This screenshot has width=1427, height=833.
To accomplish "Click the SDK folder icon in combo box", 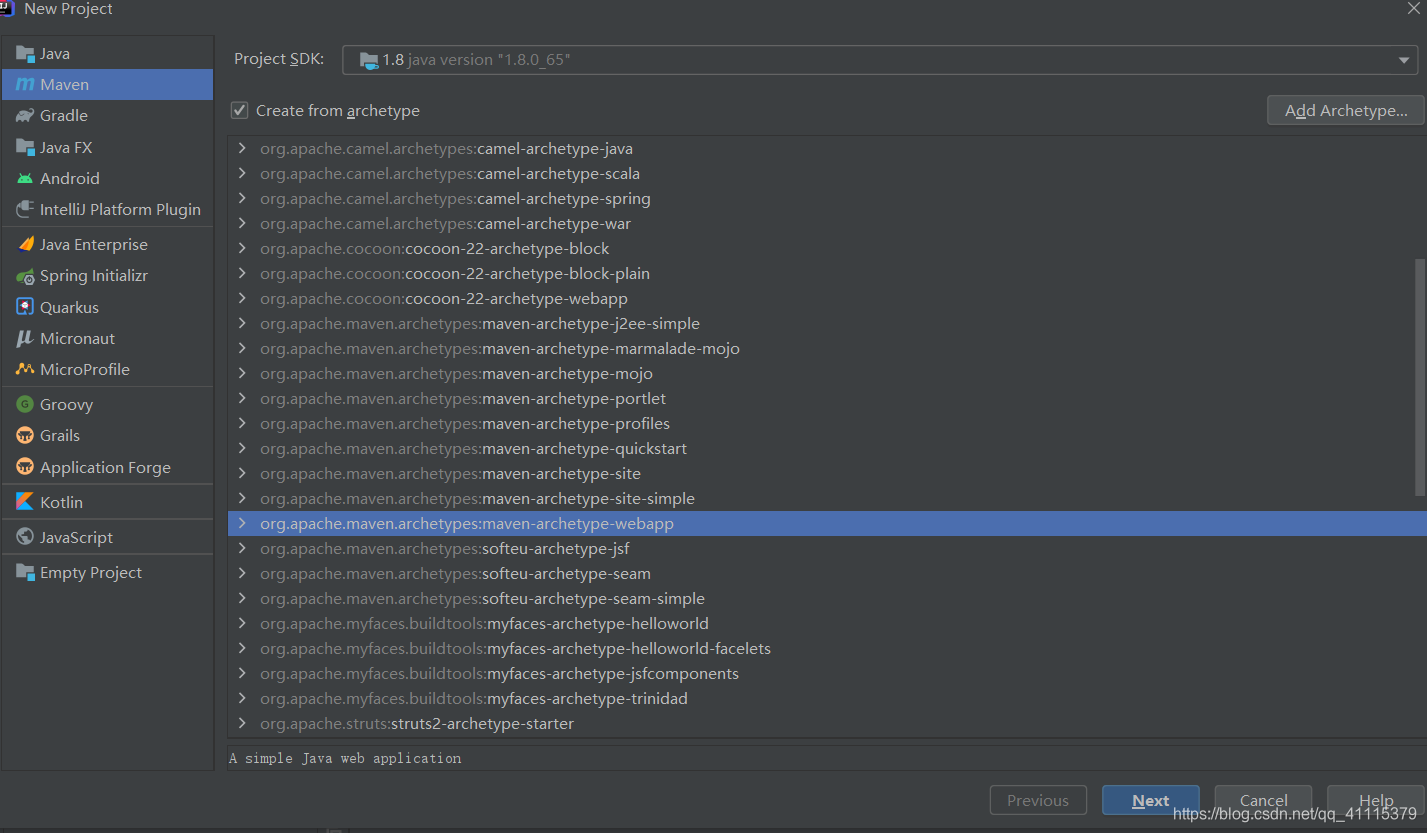I will point(369,60).
